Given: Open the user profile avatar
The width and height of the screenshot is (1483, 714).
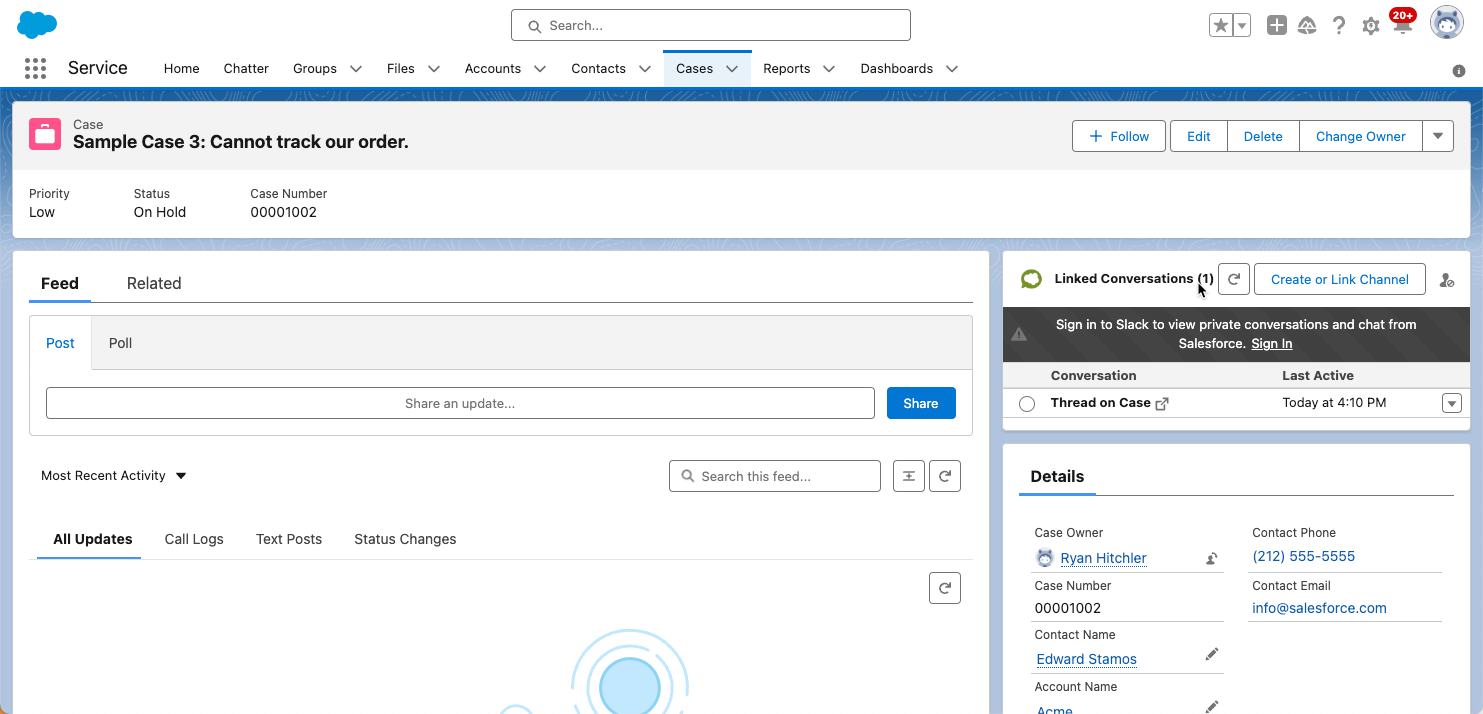Looking at the screenshot, I should coord(1447,23).
